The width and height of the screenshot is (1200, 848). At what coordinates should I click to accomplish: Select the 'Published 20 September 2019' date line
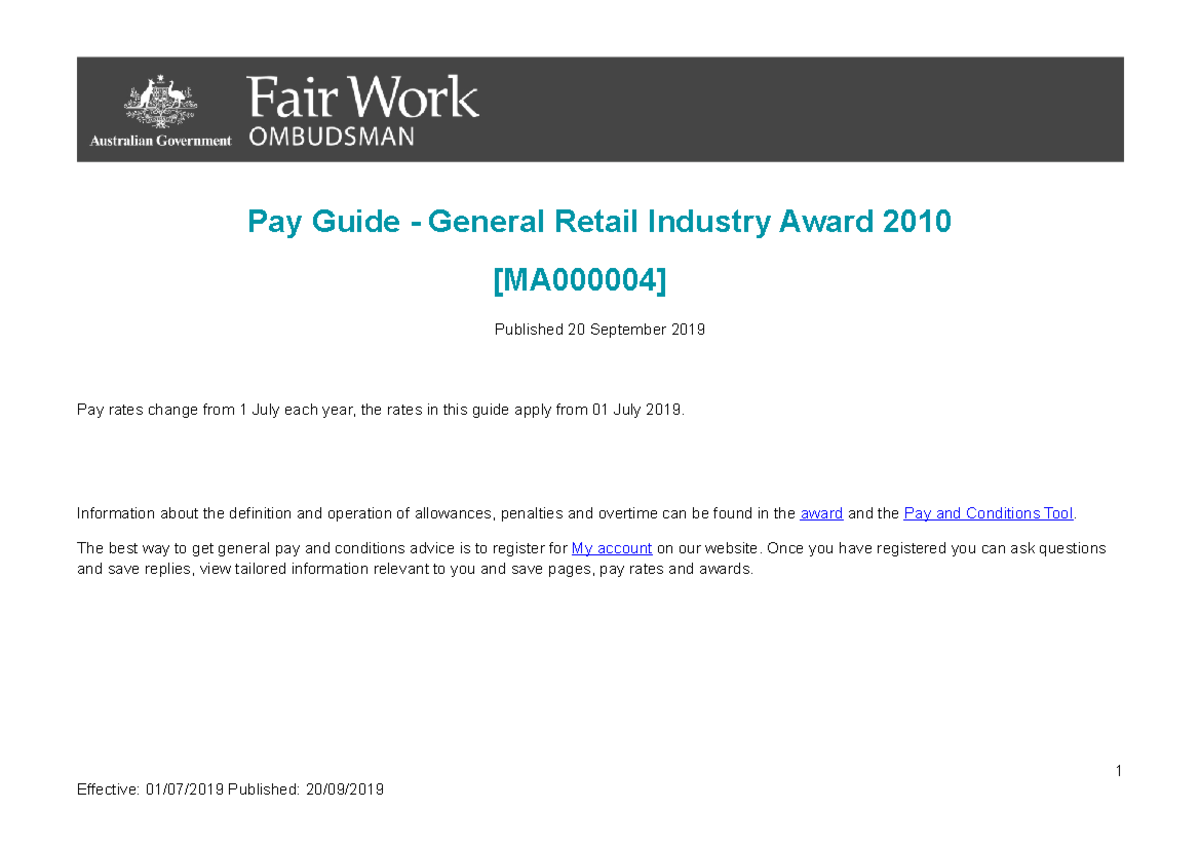pos(599,329)
